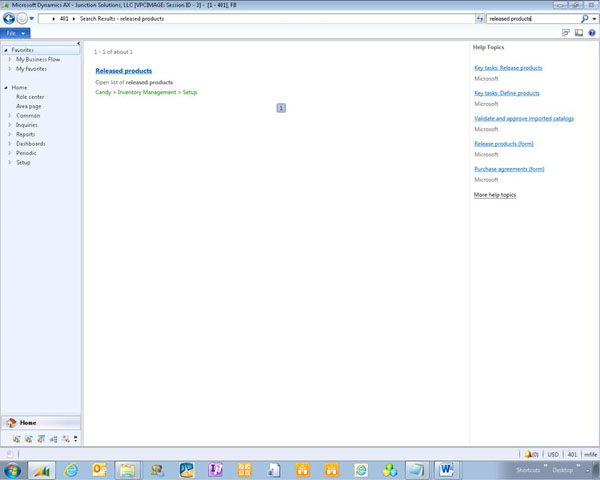Collapse the navigation pane chevron

point(78,43)
